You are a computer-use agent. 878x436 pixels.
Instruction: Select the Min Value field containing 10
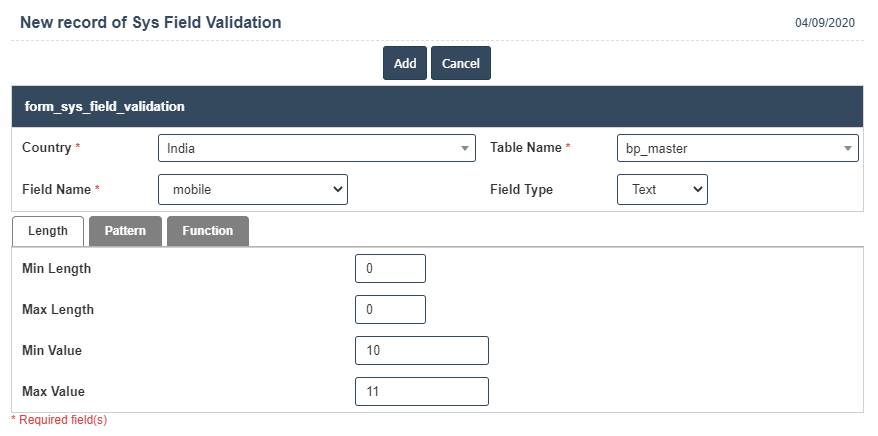pyautogui.click(x=421, y=351)
